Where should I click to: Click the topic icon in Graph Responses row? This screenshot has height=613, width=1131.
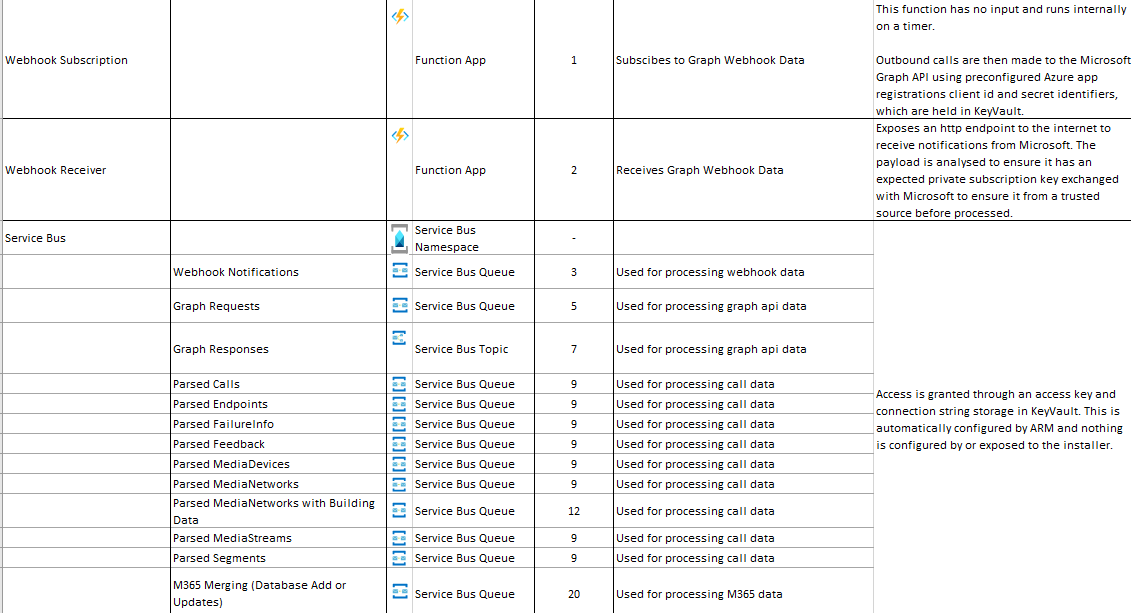tap(399, 337)
